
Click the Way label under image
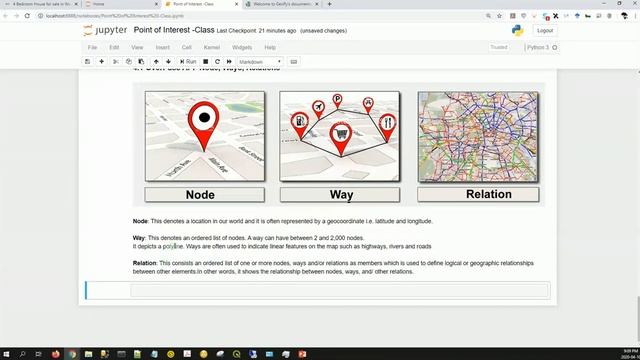340,195
